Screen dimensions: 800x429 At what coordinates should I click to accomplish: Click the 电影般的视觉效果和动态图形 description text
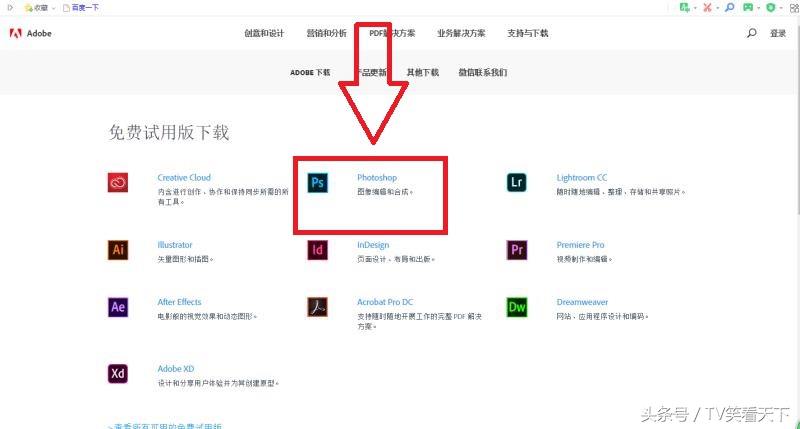point(207,316)
